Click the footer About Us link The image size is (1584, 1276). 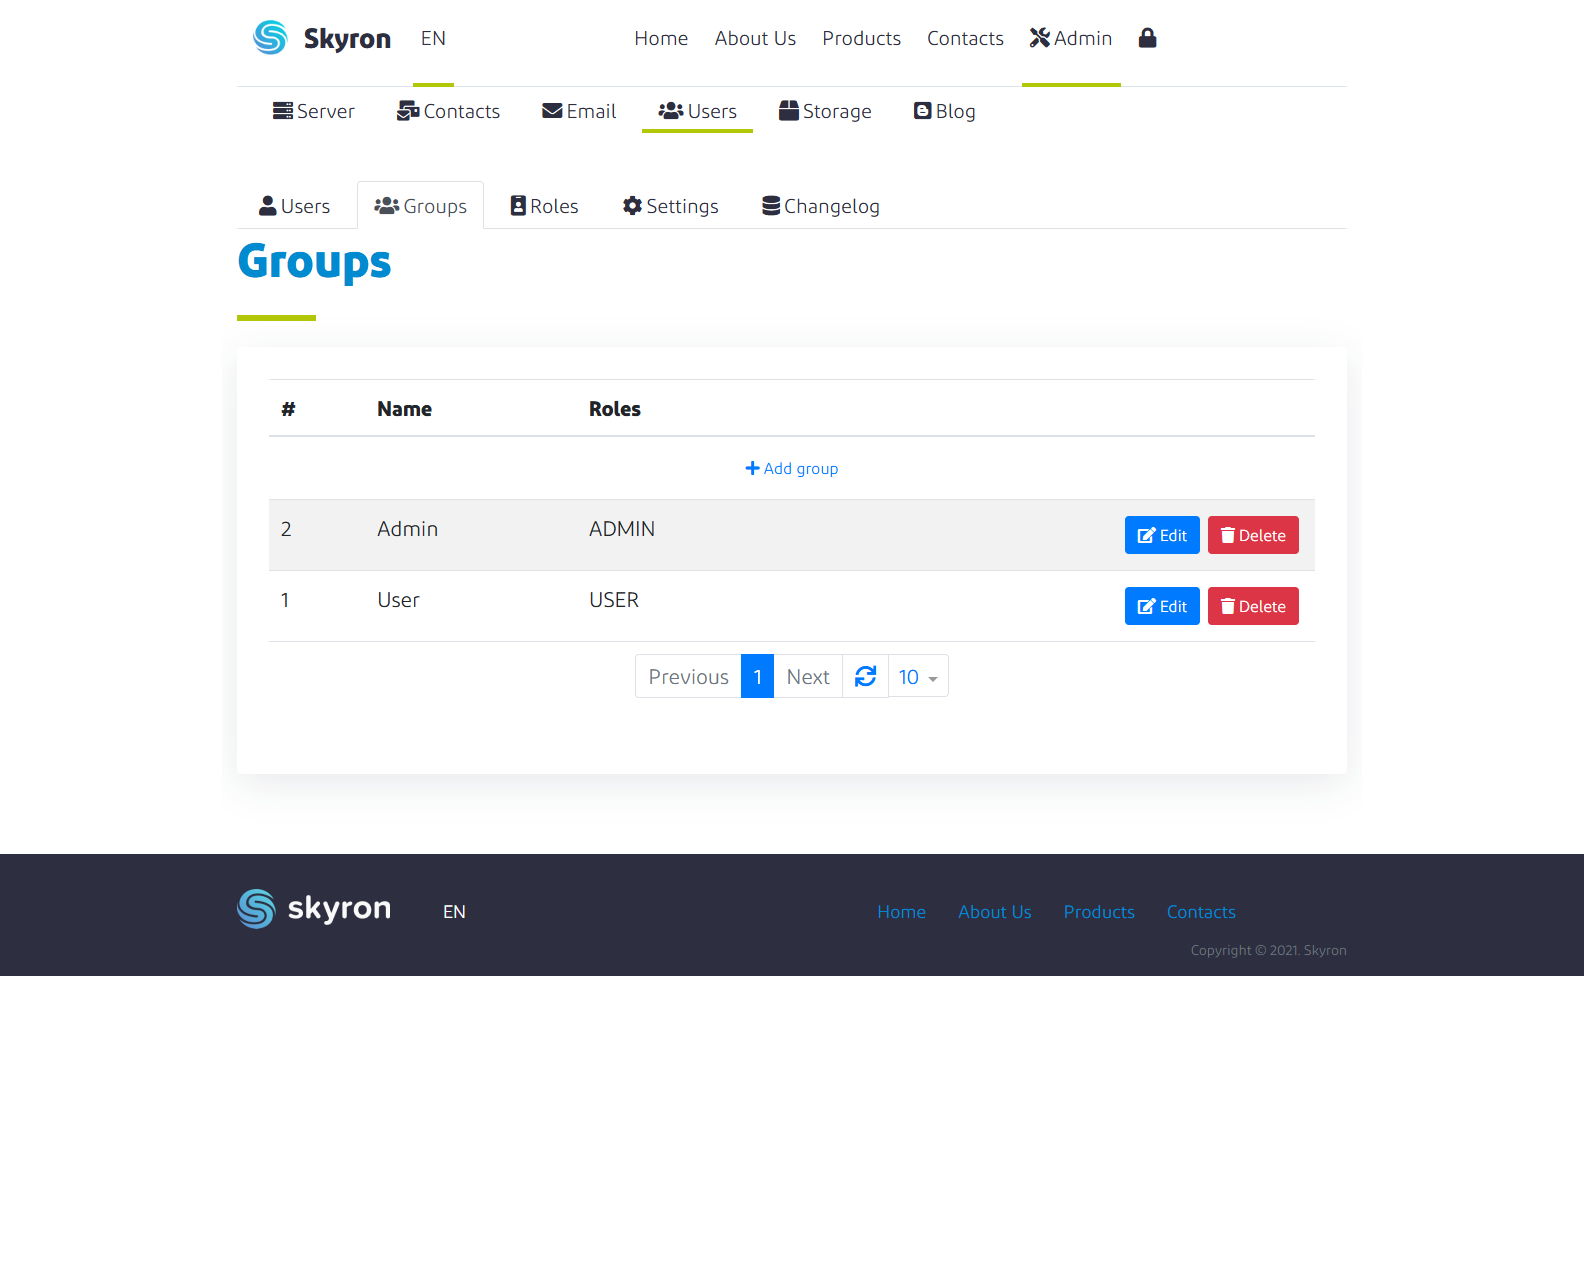tap(994, 912)
